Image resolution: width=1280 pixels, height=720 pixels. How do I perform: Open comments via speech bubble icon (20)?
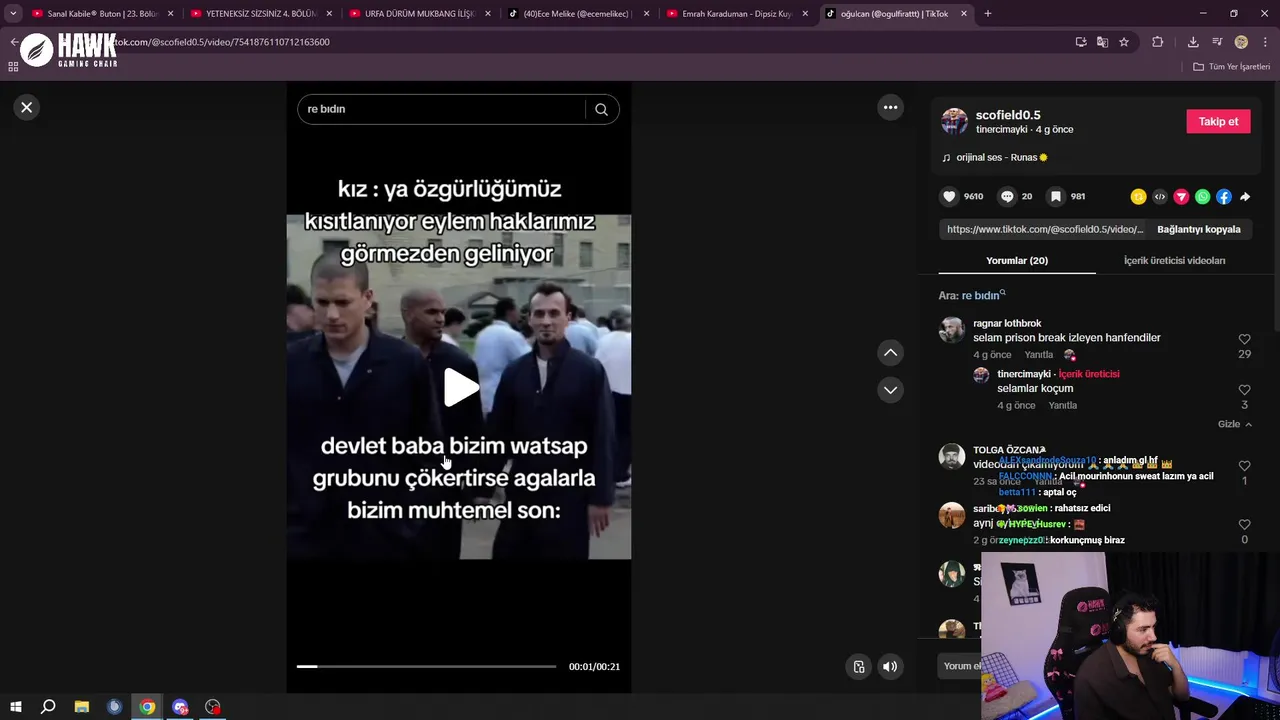1007,196
